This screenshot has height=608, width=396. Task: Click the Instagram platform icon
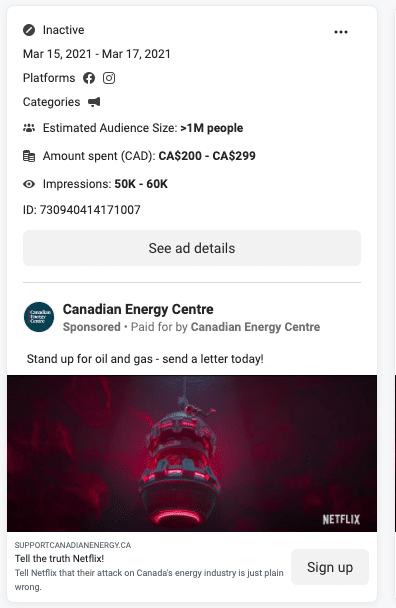coord(109,78)
